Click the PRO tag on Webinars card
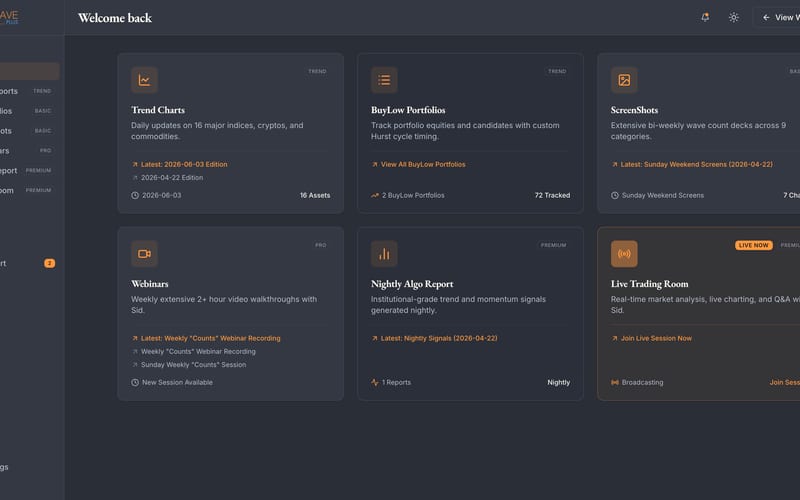This screenshot has width=800, height=500. tap(320, 245)
